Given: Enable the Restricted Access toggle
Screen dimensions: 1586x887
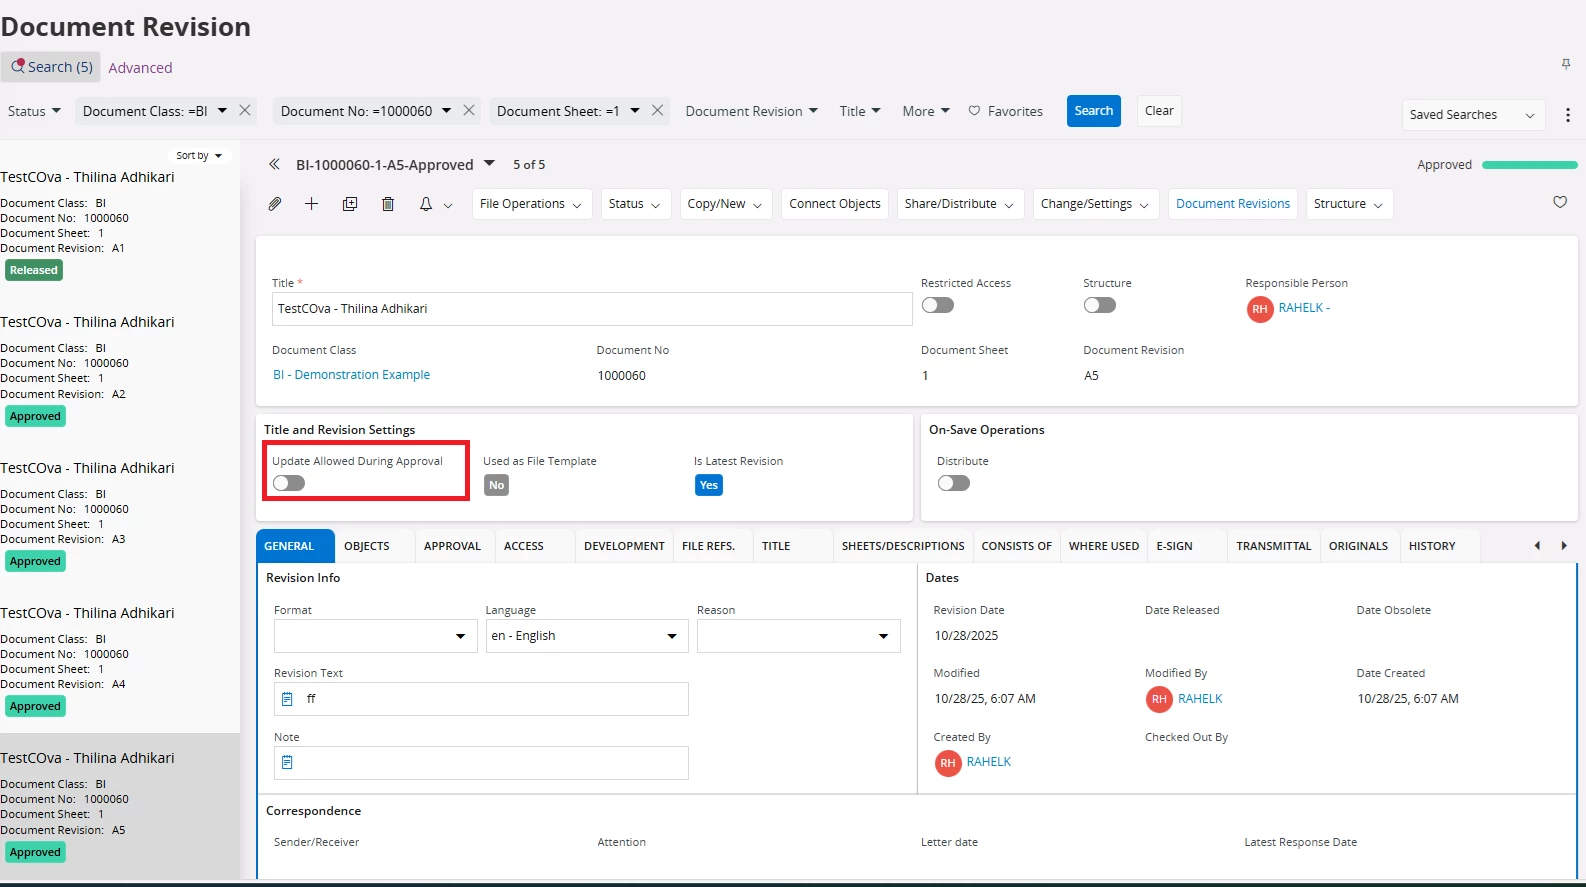Looking at the screenshot, I should [937, 305].
